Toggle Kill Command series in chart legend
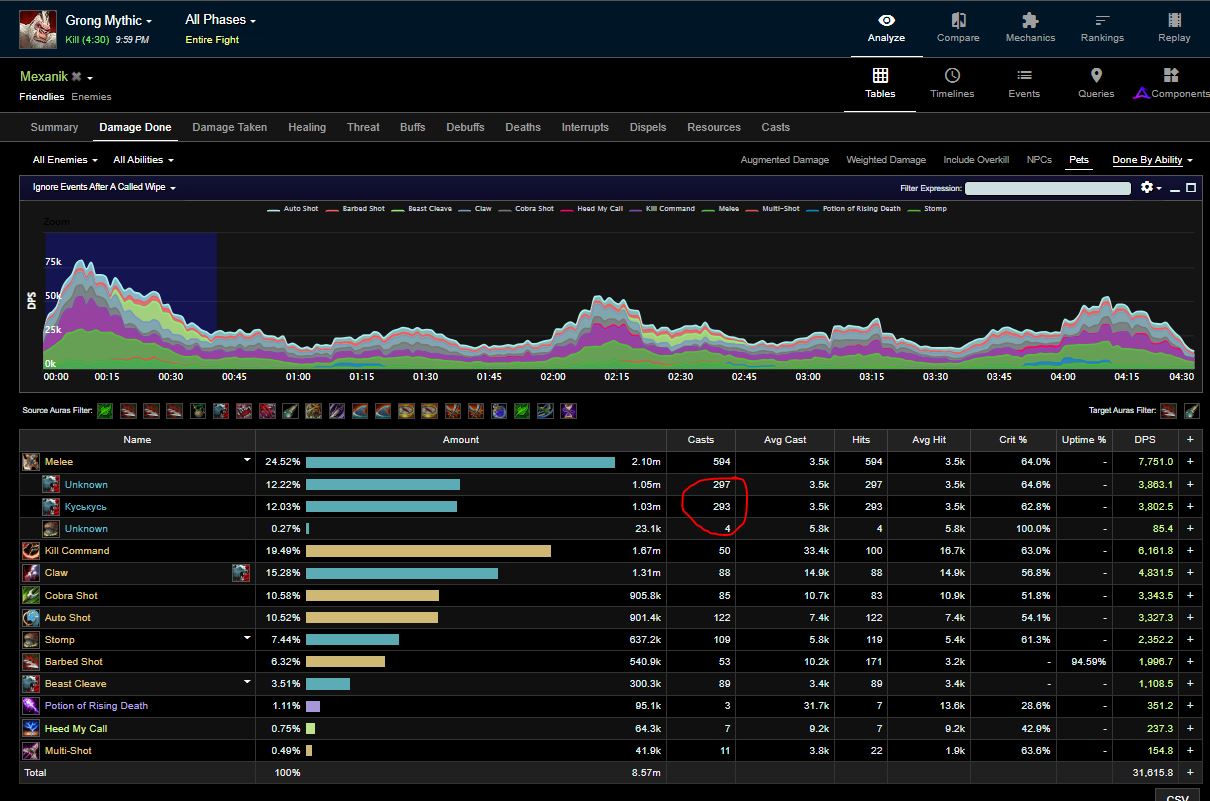 [x=670, y=209]
